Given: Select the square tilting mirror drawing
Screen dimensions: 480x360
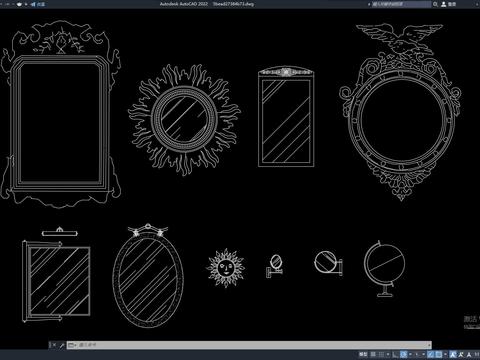Looking at the screenshot, I should click(x=56, y=282).
